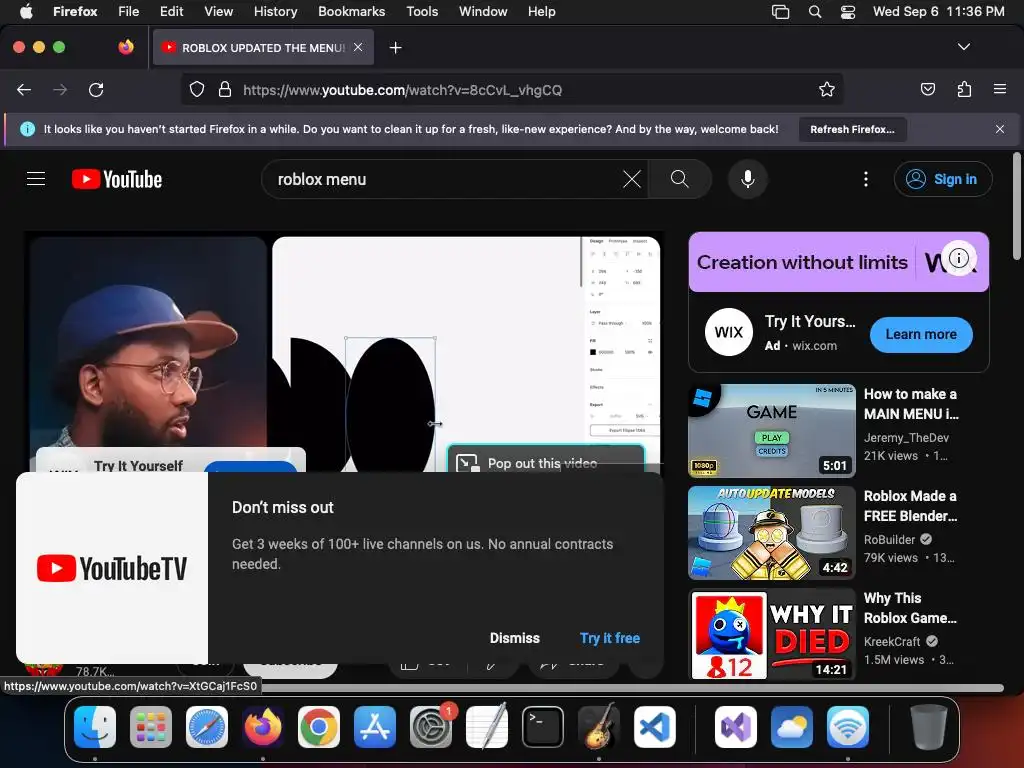
Task: Open the Tools menu
Action: point(422,11)
